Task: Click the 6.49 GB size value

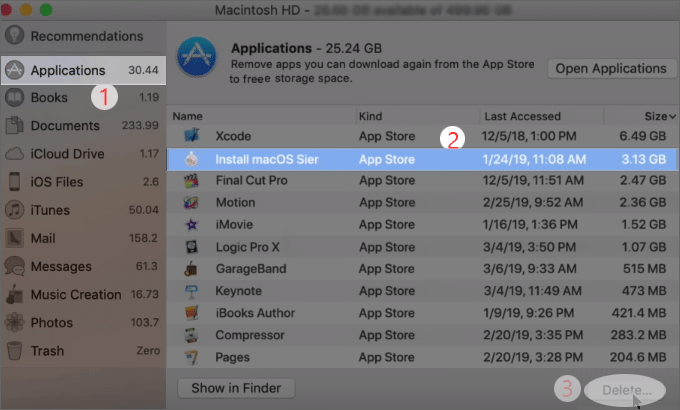Action: (x=642, y=136)
